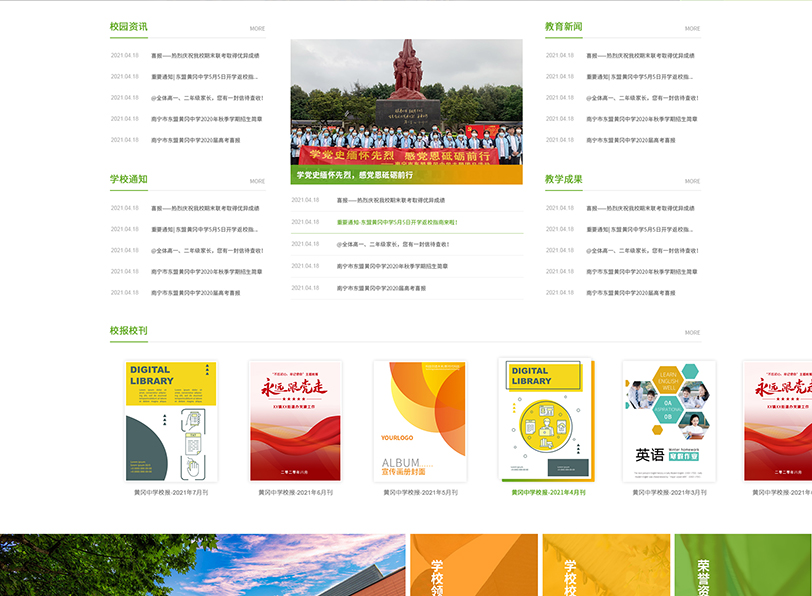Open the green 荣誉资 tile at bottom

(x=742, y=565)
